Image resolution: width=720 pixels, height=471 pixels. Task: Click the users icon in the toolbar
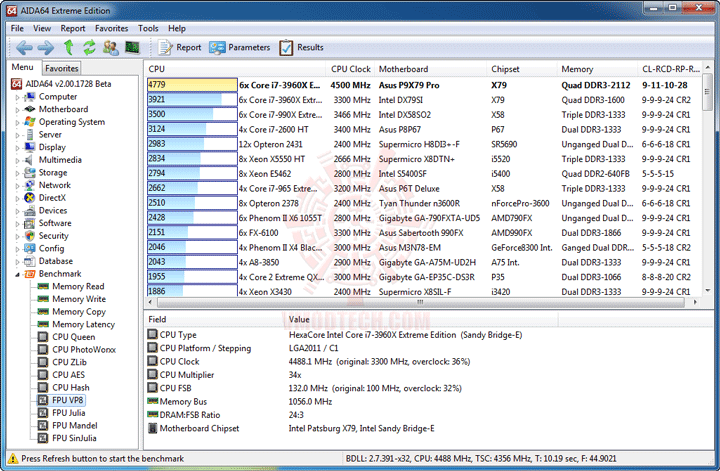[111, 47]
